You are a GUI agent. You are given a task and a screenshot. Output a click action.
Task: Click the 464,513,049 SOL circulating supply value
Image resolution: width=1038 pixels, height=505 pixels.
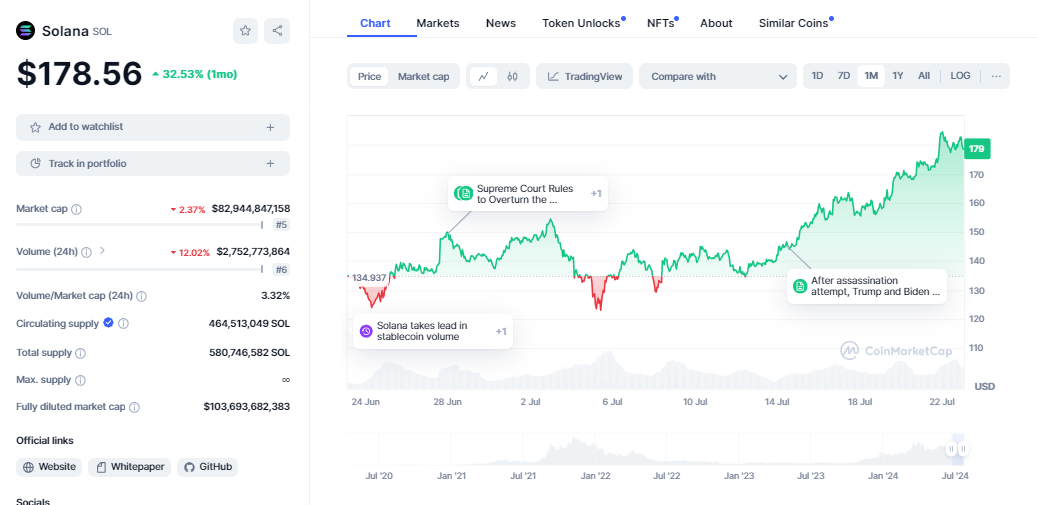point(249,324)
